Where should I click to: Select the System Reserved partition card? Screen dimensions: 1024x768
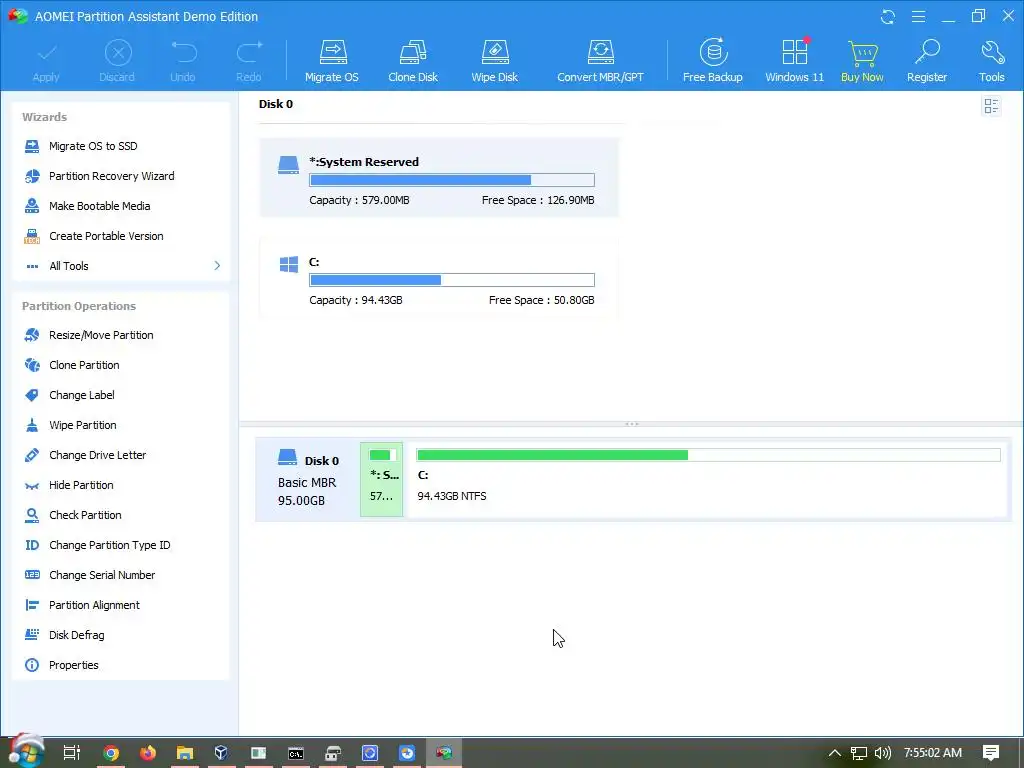point(439,178)
